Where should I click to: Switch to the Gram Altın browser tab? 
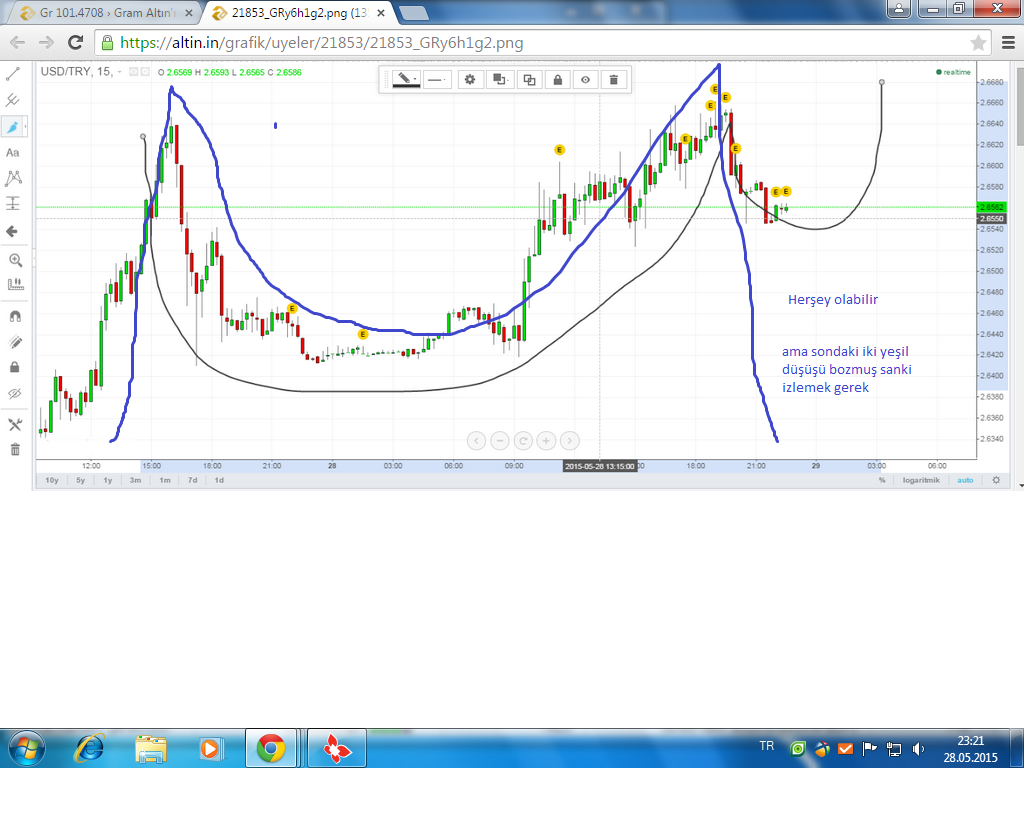pyautogui.click(x=100, y=12)
